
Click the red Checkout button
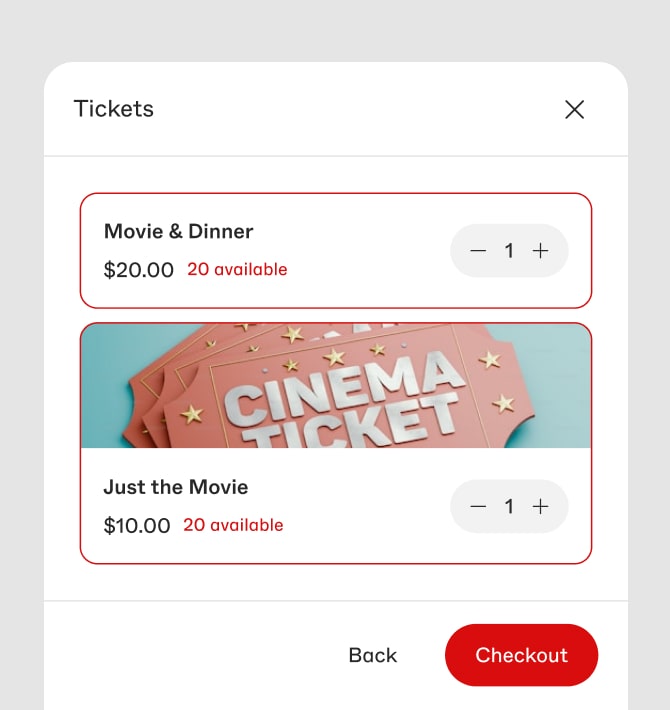click(x=522, y=655)
